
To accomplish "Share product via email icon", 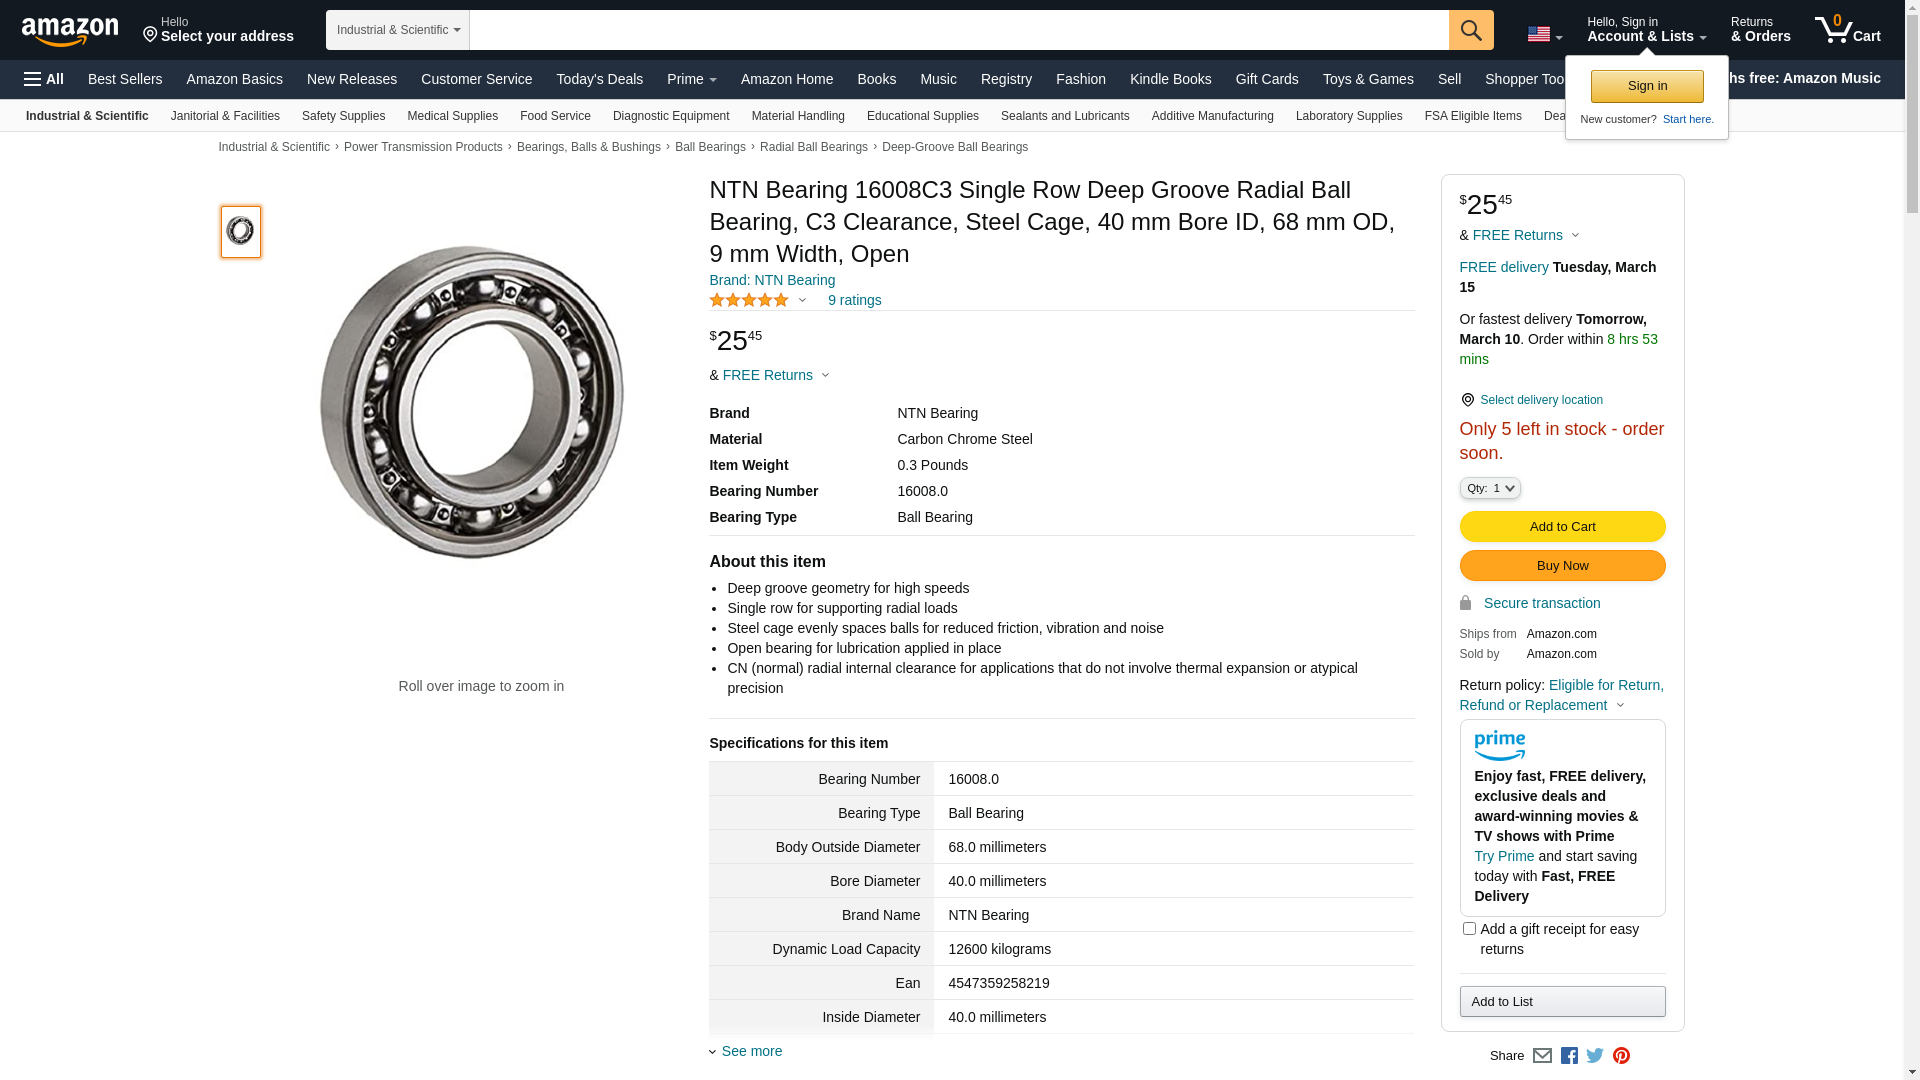I will 1542,1056.
